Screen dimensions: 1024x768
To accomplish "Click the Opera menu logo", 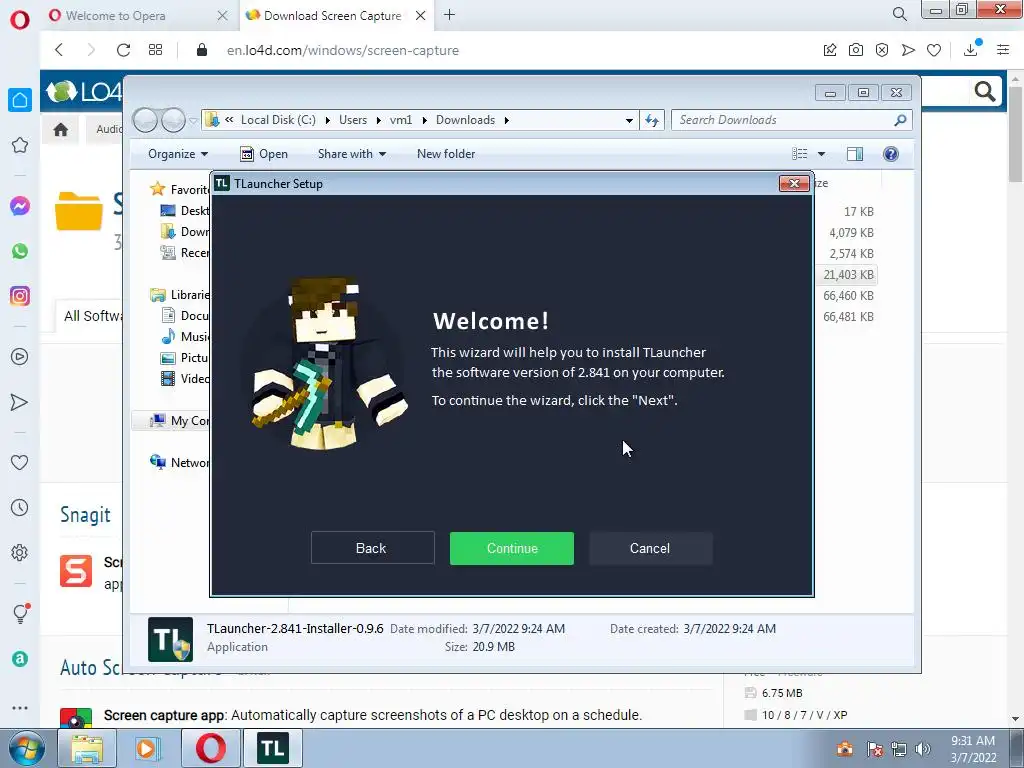I will [x=20, y=19].
